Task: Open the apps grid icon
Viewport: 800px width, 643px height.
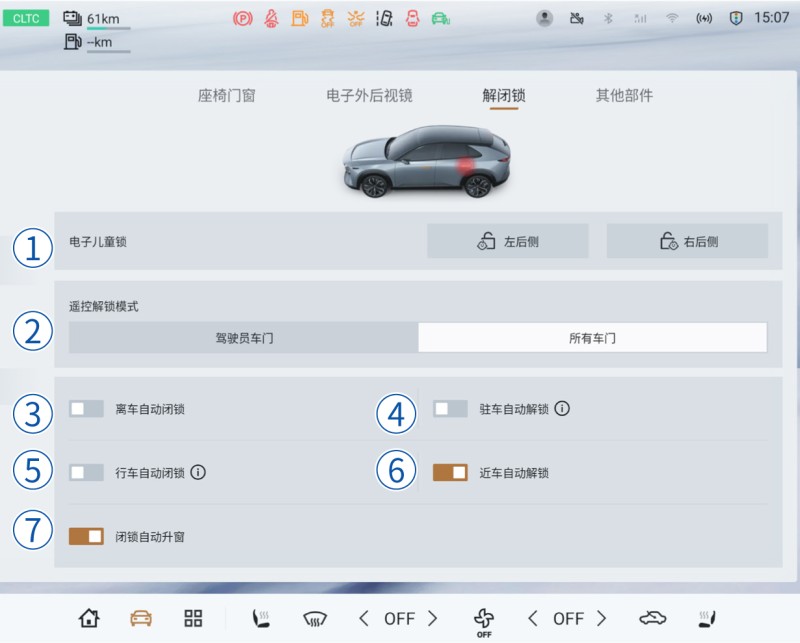Action: click(x=193, y=618)
